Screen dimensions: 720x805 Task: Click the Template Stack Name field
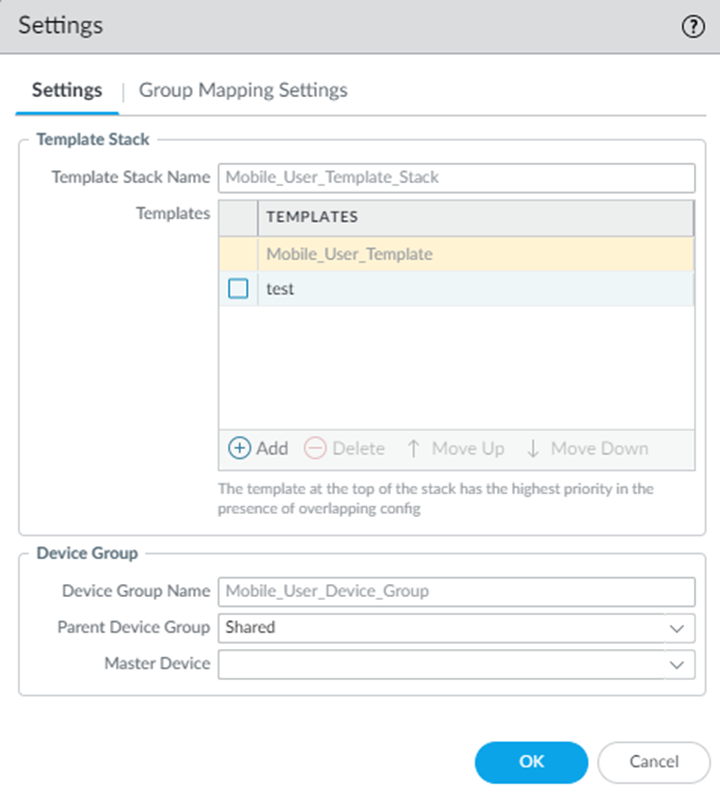tap(456, 178)
